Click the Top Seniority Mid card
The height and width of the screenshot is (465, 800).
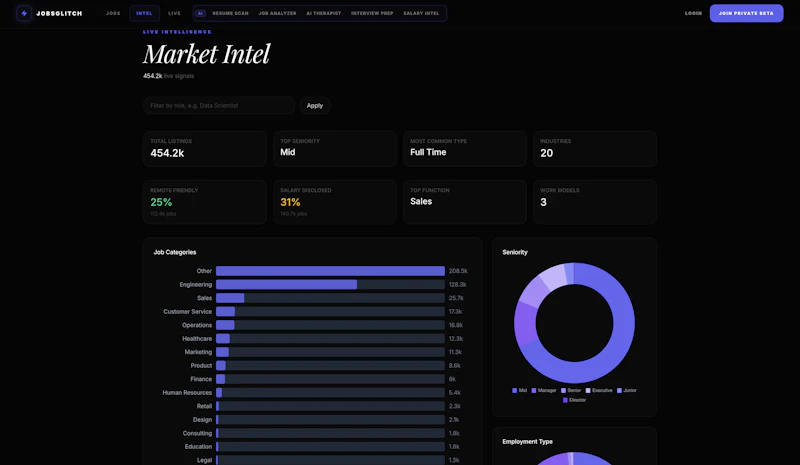pyautogui.click(x=335, y=149)
